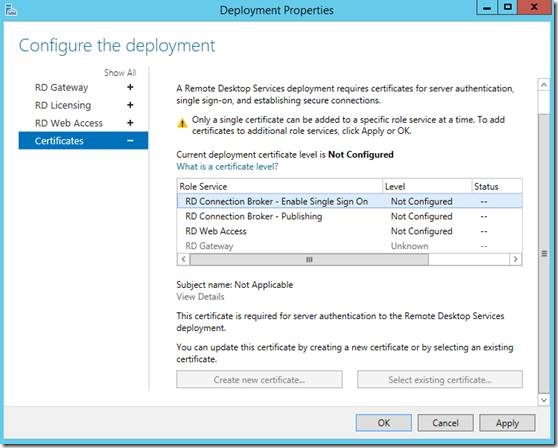Expand the RD Licensing section plus icon
The height and width of the screenshot is (448, 558).
click(130, 105)
